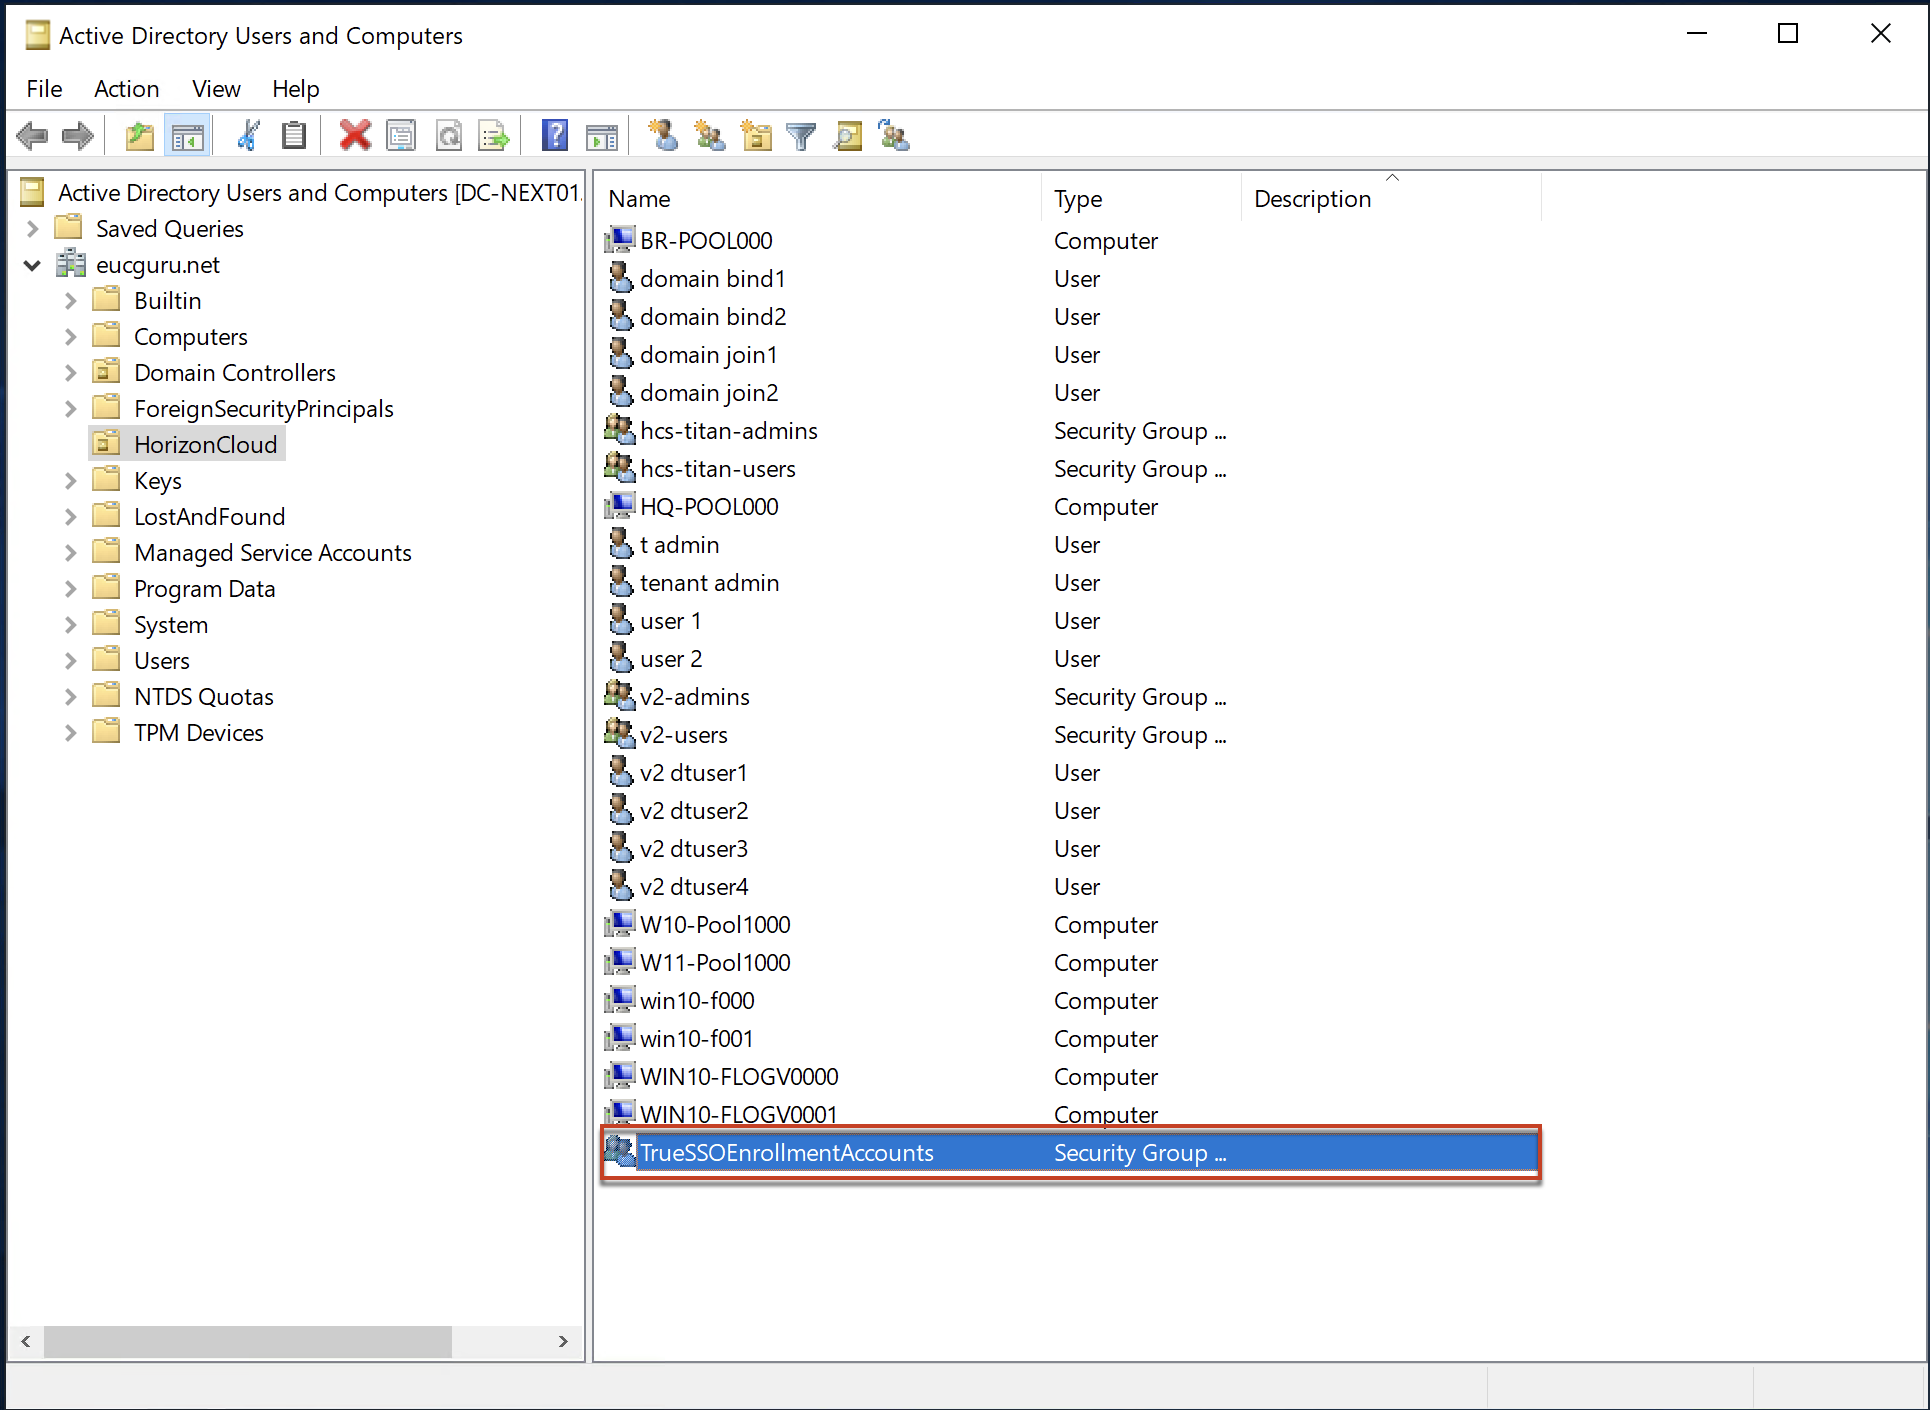Expand the Domain Controllers OU

tap(70, 372)
